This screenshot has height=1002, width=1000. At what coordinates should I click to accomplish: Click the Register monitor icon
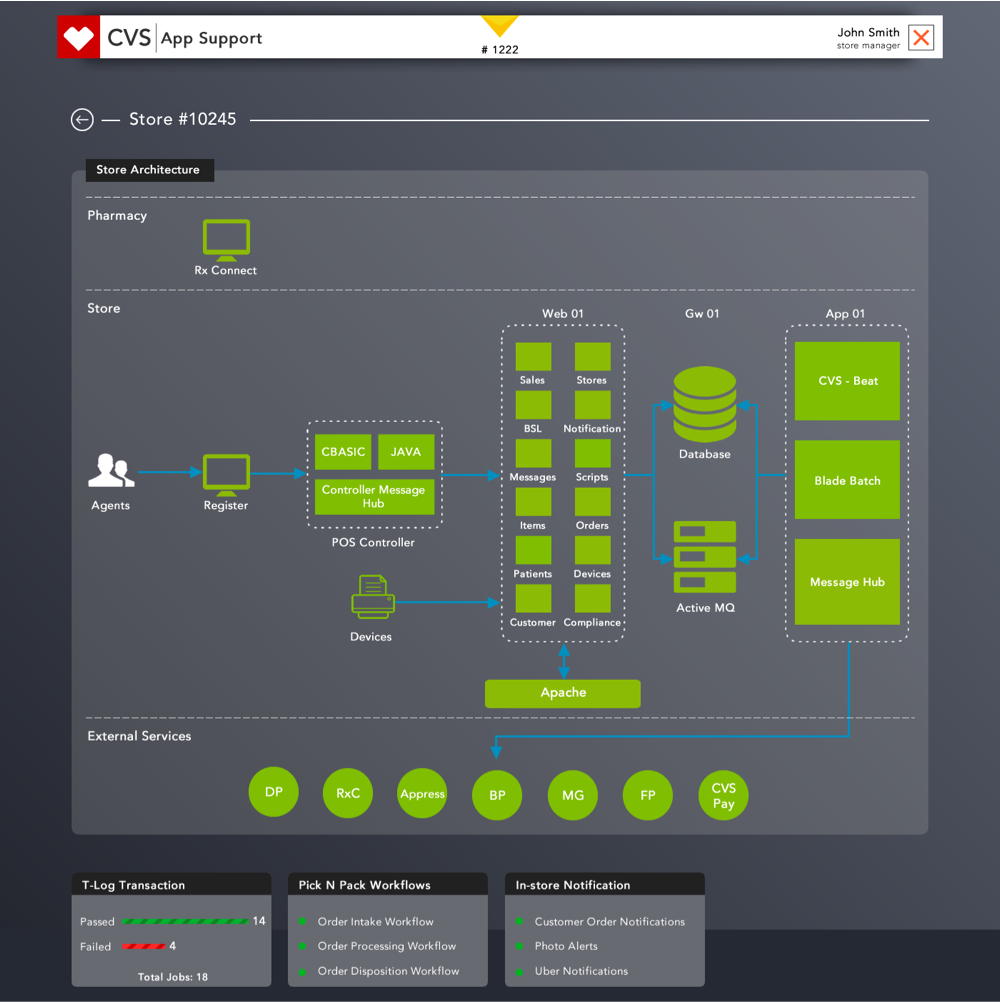pos(226,474)
